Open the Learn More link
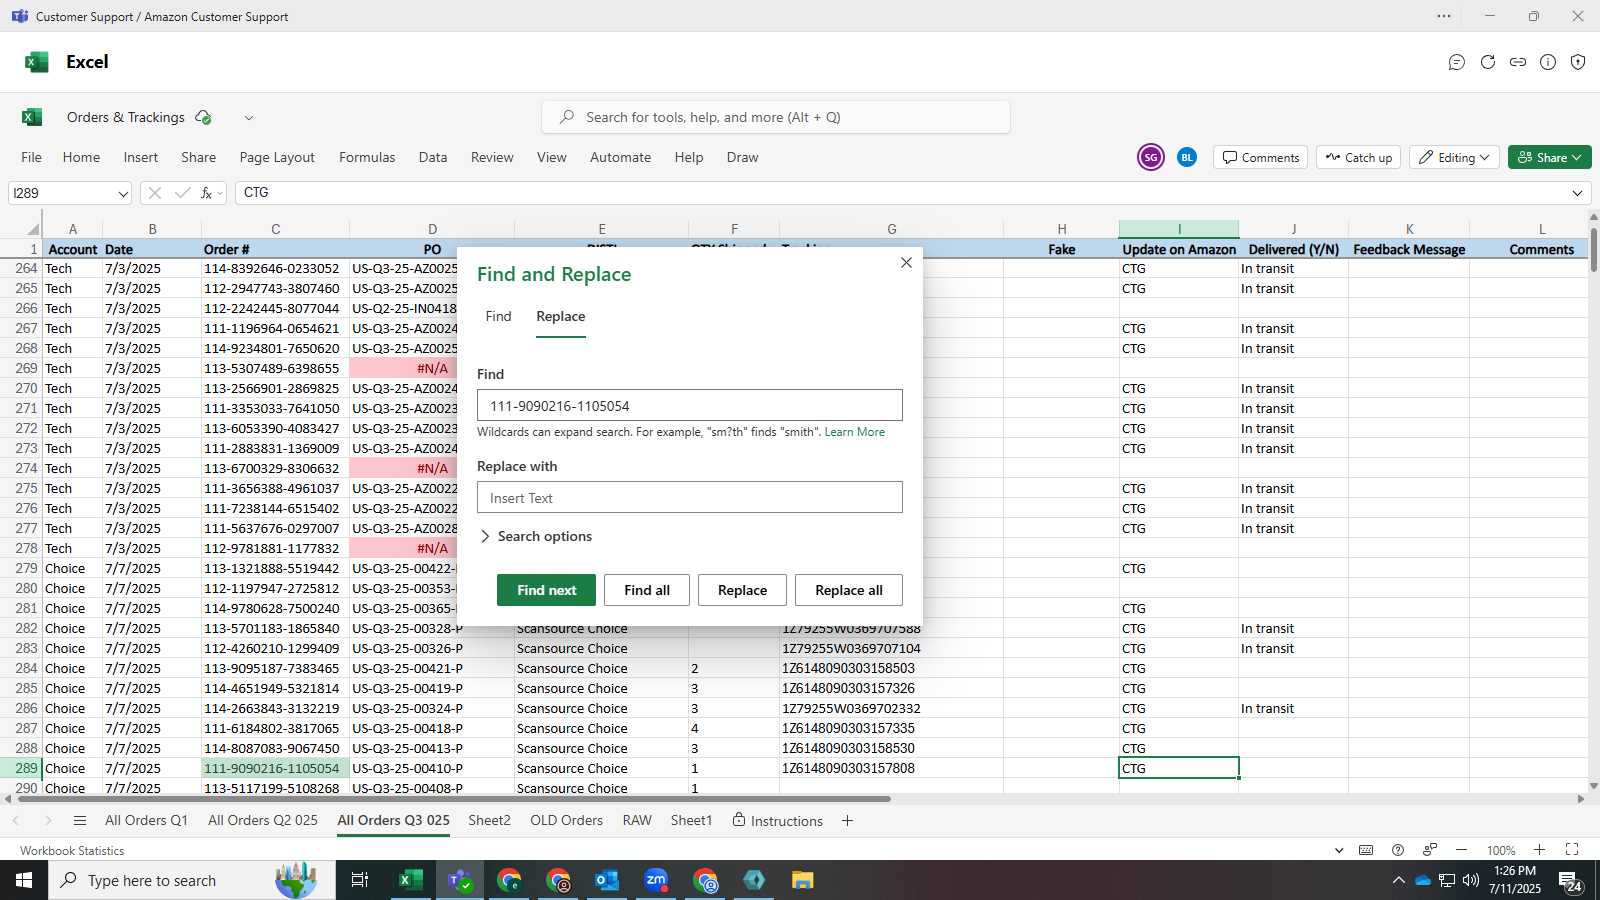The height and width of the screenshot is (900, 1600). pyautogui.click(x=855, y=432)
